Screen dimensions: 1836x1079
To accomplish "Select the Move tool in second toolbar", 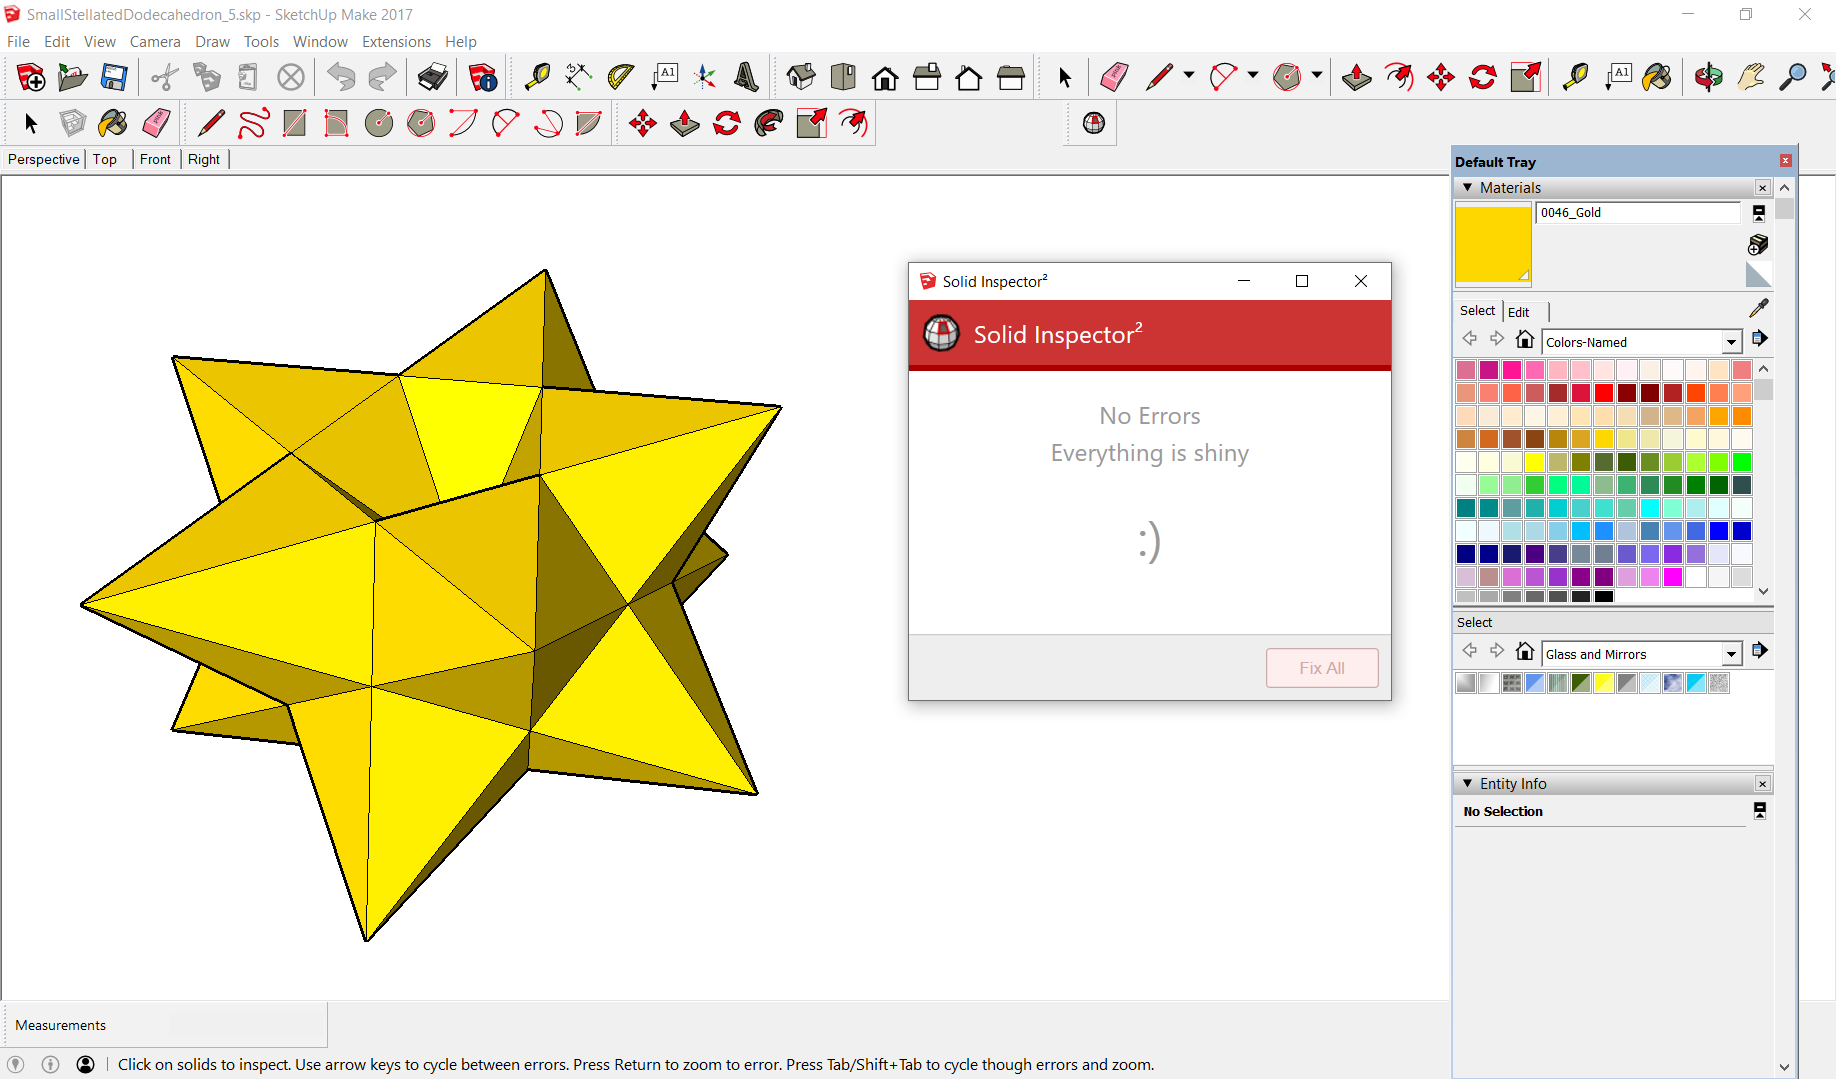I will point(643,123).
